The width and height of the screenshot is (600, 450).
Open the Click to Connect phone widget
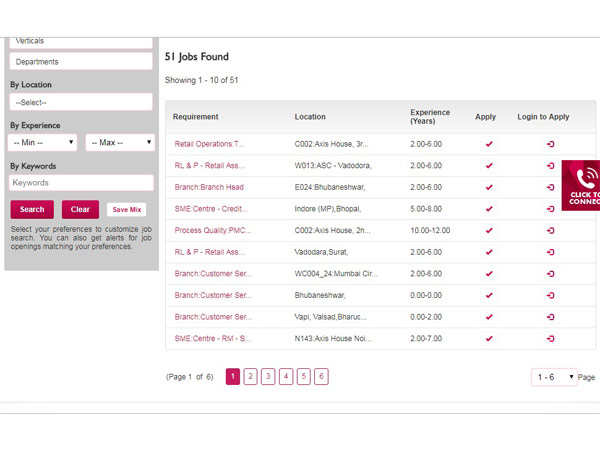point(581,186)
